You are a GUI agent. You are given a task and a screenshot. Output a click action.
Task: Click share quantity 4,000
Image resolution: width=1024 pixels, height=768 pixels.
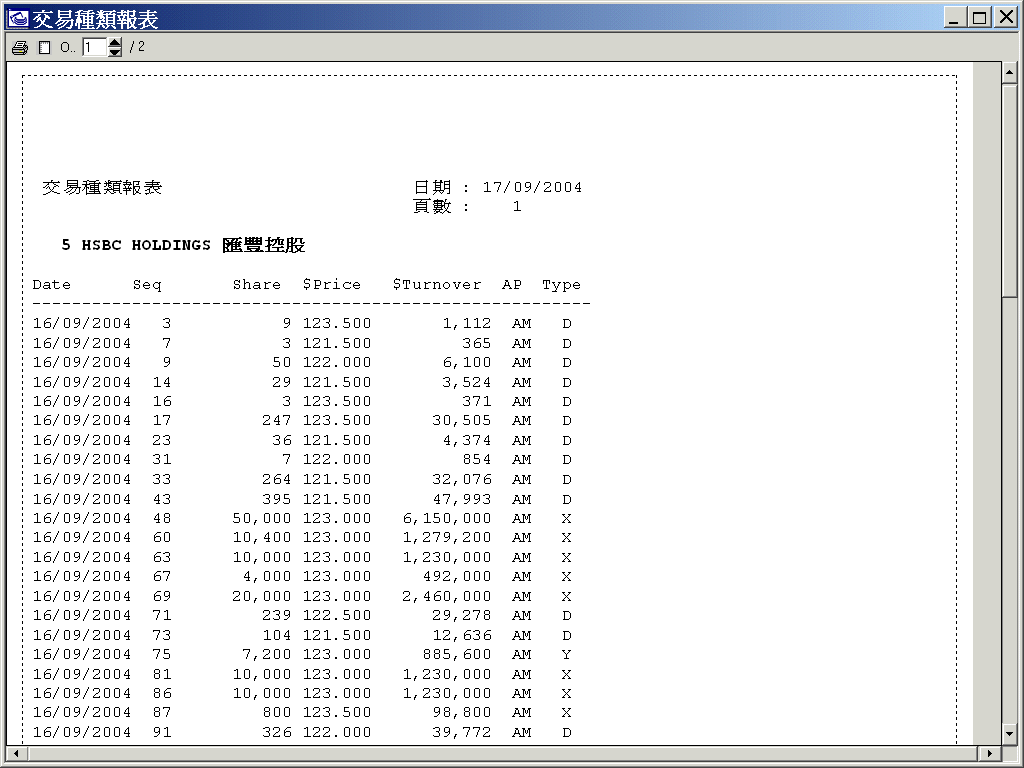point(267,576)
